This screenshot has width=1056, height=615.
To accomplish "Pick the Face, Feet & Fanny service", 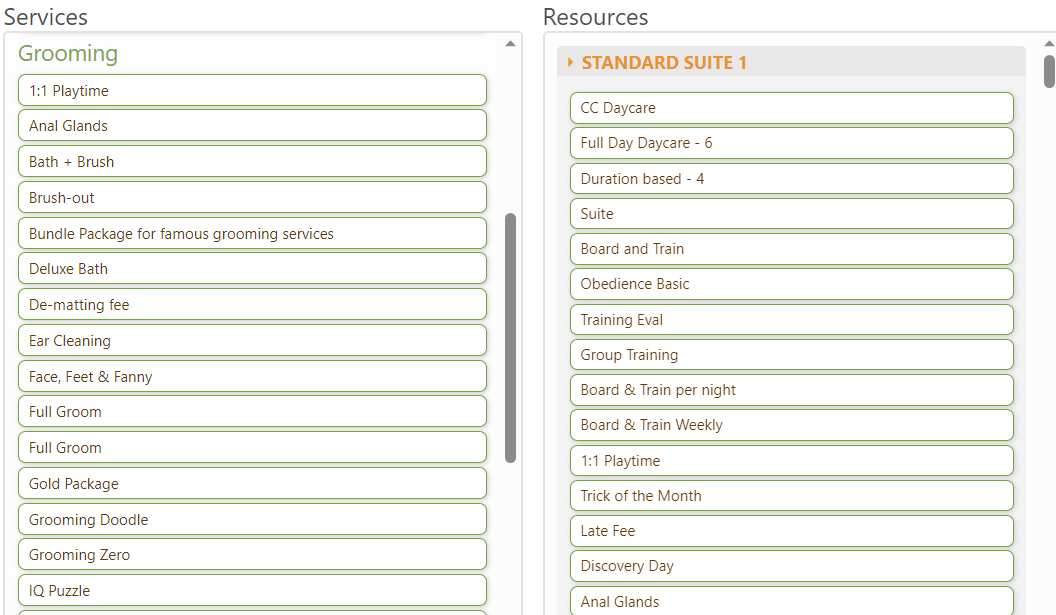I will pyautogui.click(x=253, y=376).
